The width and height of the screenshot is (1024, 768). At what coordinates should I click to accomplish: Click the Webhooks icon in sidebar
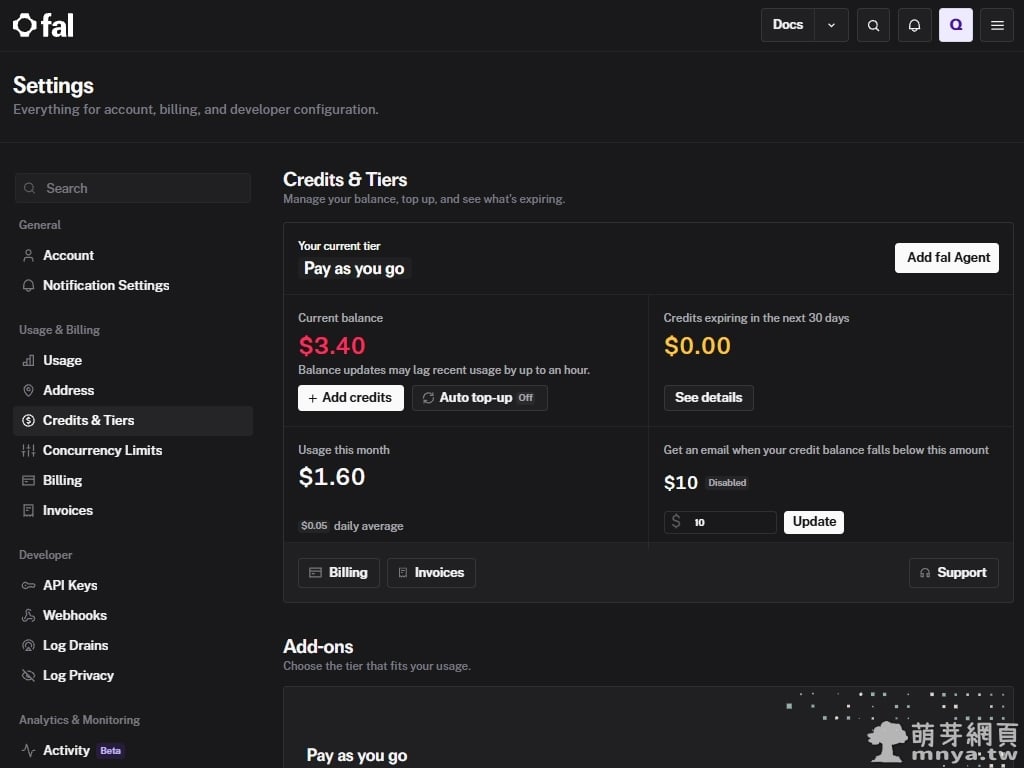(x=28, y=616)
